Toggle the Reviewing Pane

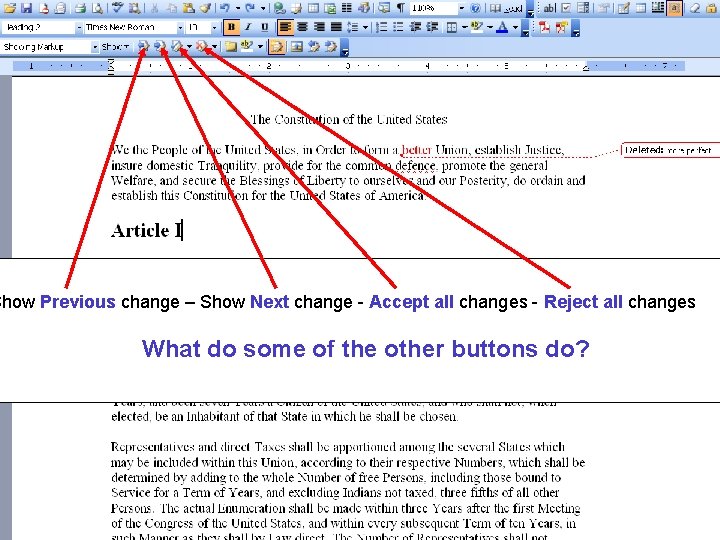click(x=297, y=46)
